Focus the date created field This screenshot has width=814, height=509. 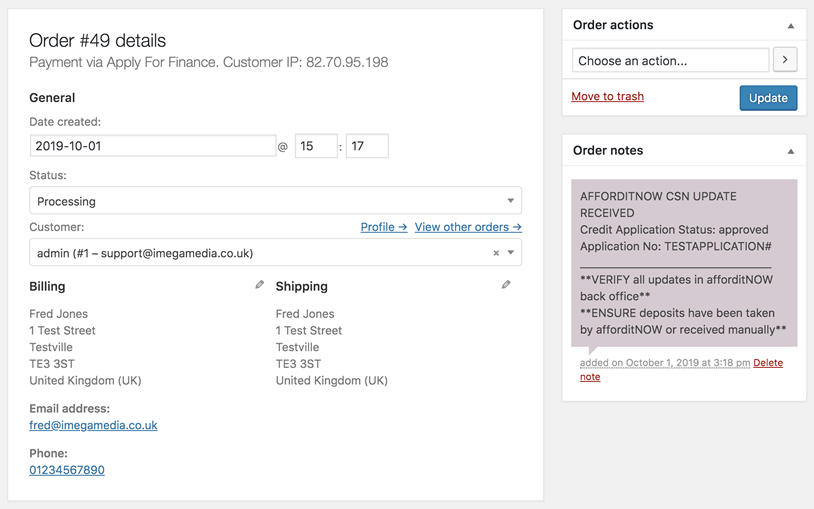153,146
